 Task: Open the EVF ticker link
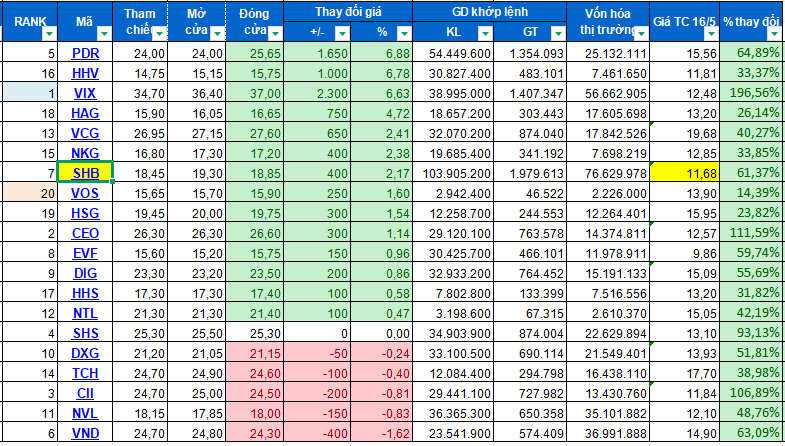pyautogui.click(x=85, y=253)
